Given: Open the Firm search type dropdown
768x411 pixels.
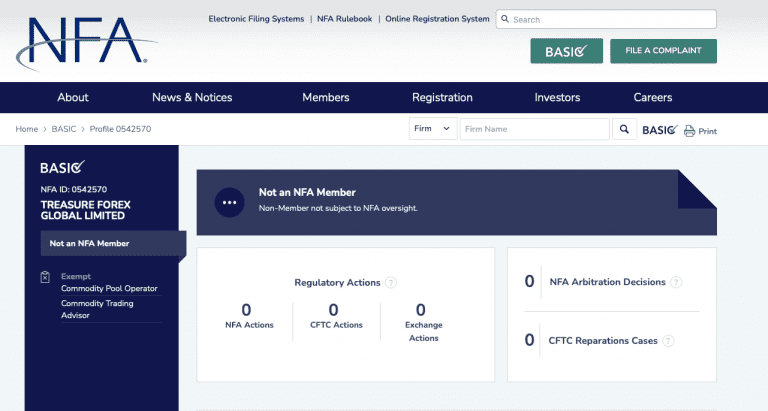Looking at the screenshot, I should pyautogui.click(x=433, y=129).
